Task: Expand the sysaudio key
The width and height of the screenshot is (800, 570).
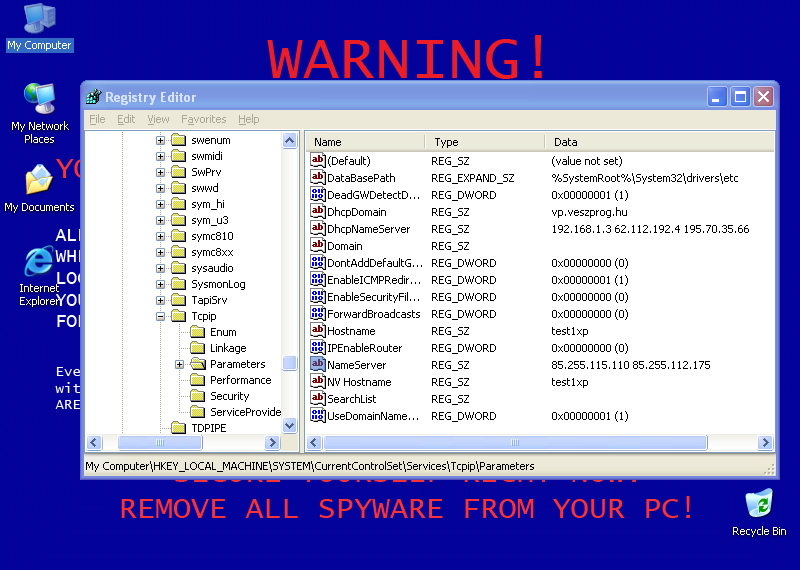Action: click(x=160, y=268)
